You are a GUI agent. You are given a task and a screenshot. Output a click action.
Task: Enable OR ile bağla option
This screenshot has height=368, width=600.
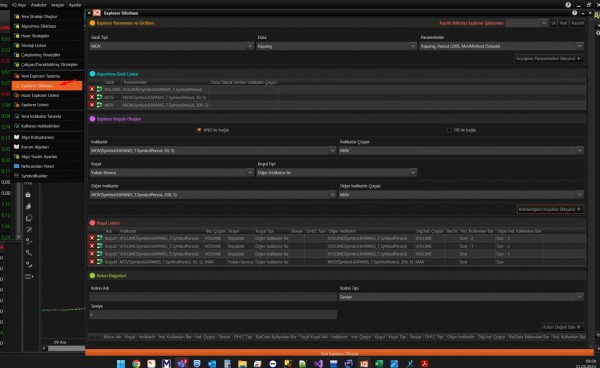click(449, 130)
